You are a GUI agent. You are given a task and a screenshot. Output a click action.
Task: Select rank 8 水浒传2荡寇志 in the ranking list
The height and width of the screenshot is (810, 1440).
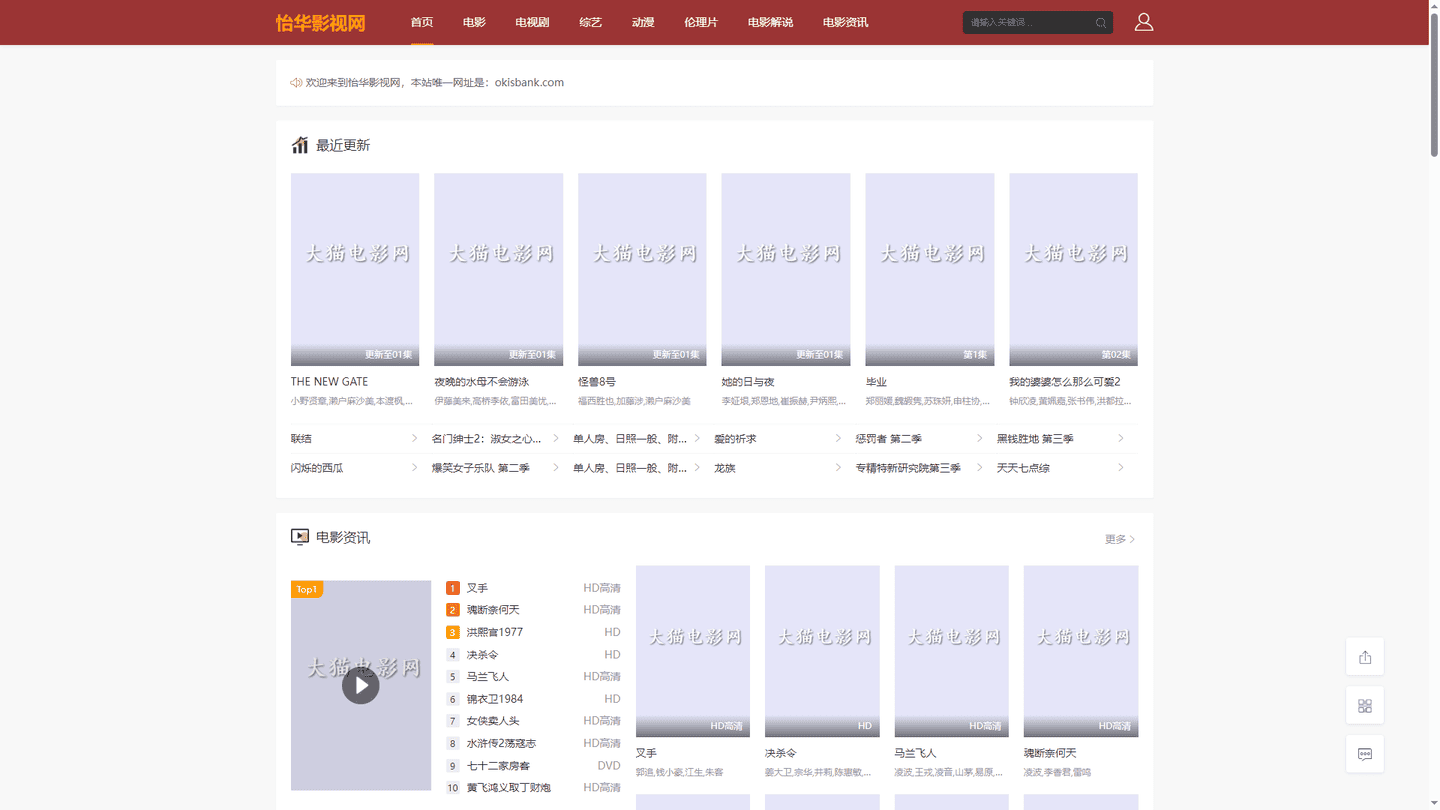[533, 743]
